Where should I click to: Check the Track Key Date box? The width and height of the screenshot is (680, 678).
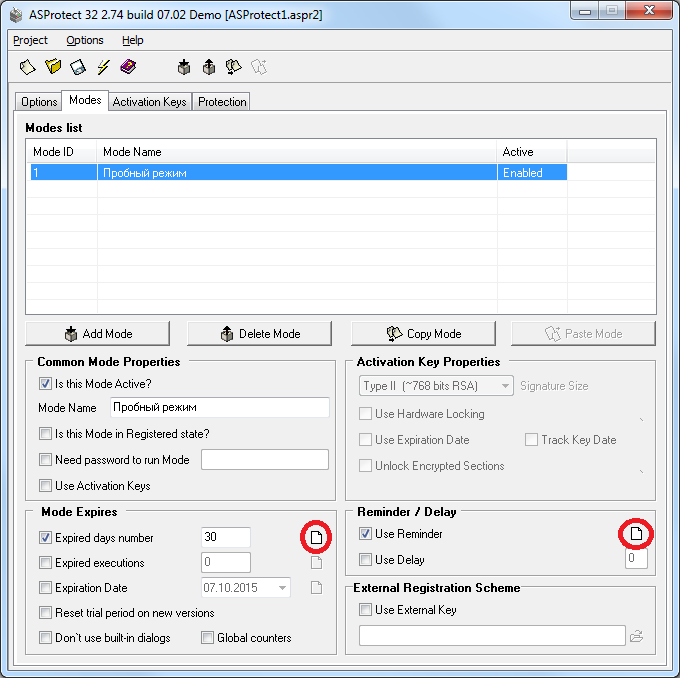click(531, 439)
